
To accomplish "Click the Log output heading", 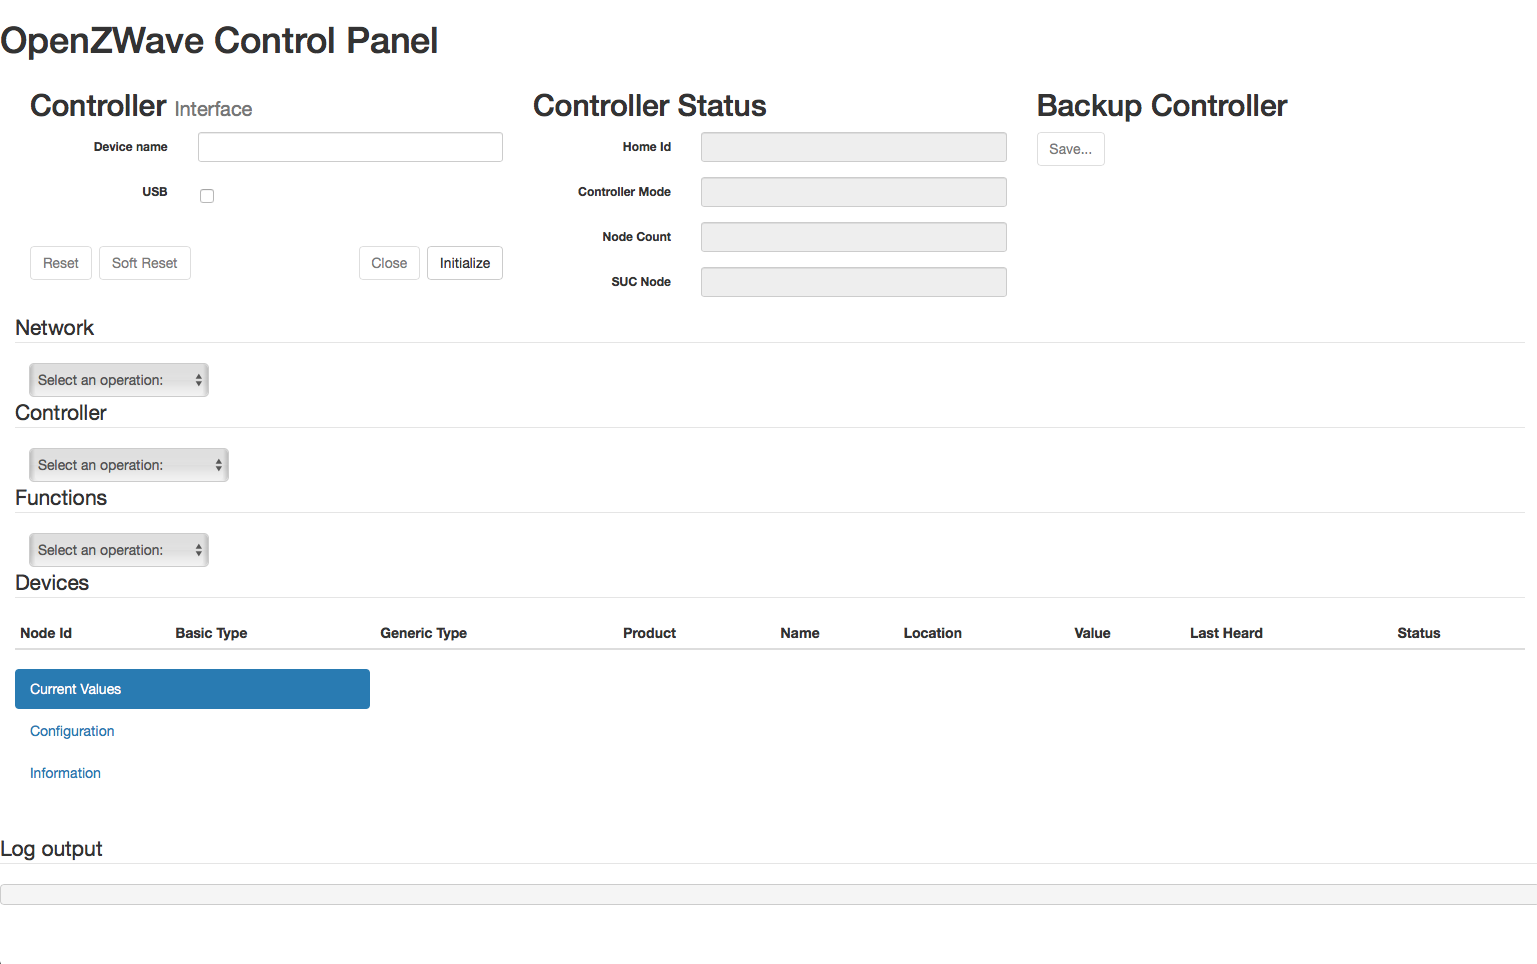I will coord(51,849).
